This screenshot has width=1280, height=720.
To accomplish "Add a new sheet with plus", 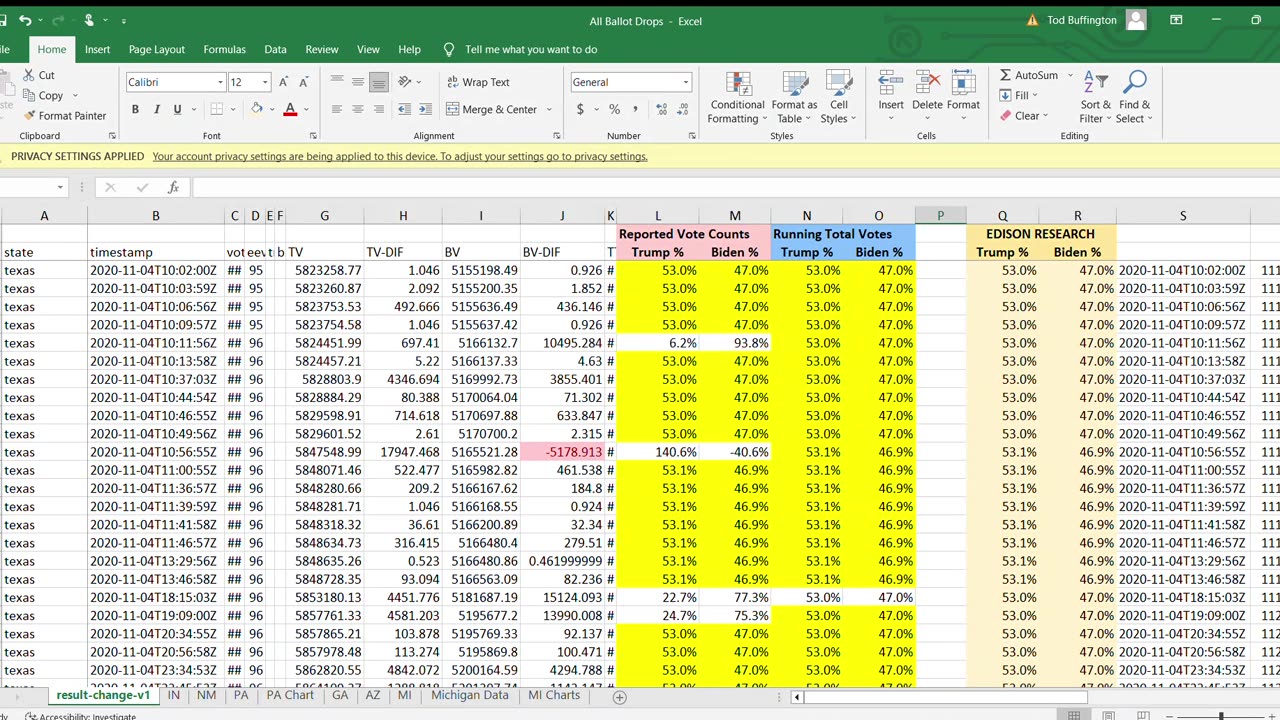I will pos(619,697).
